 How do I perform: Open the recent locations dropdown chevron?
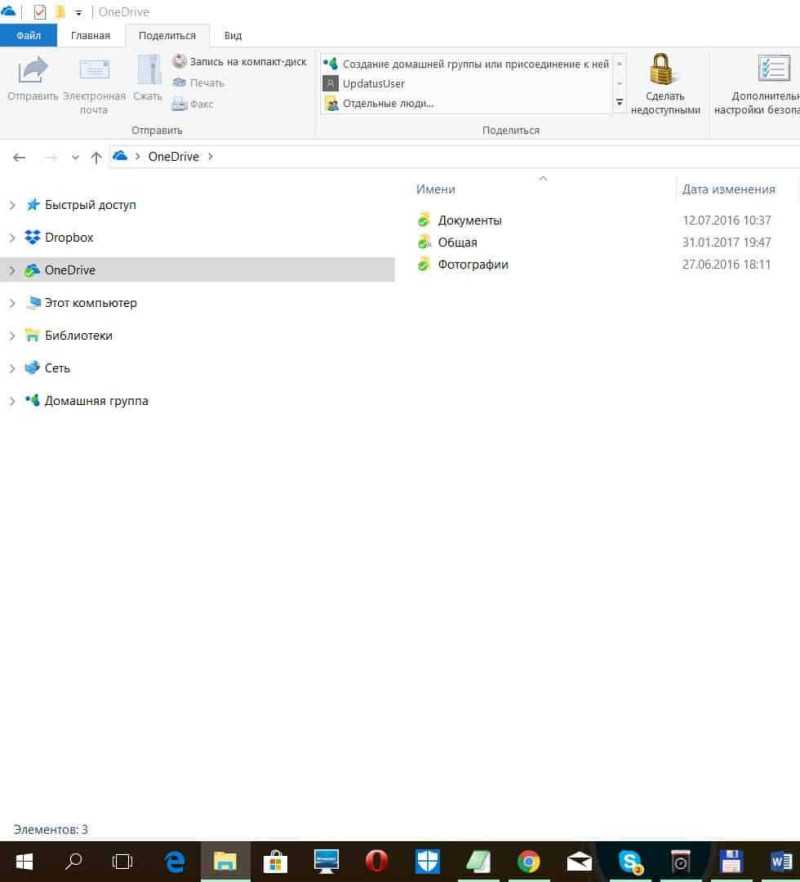click(75, 158)
